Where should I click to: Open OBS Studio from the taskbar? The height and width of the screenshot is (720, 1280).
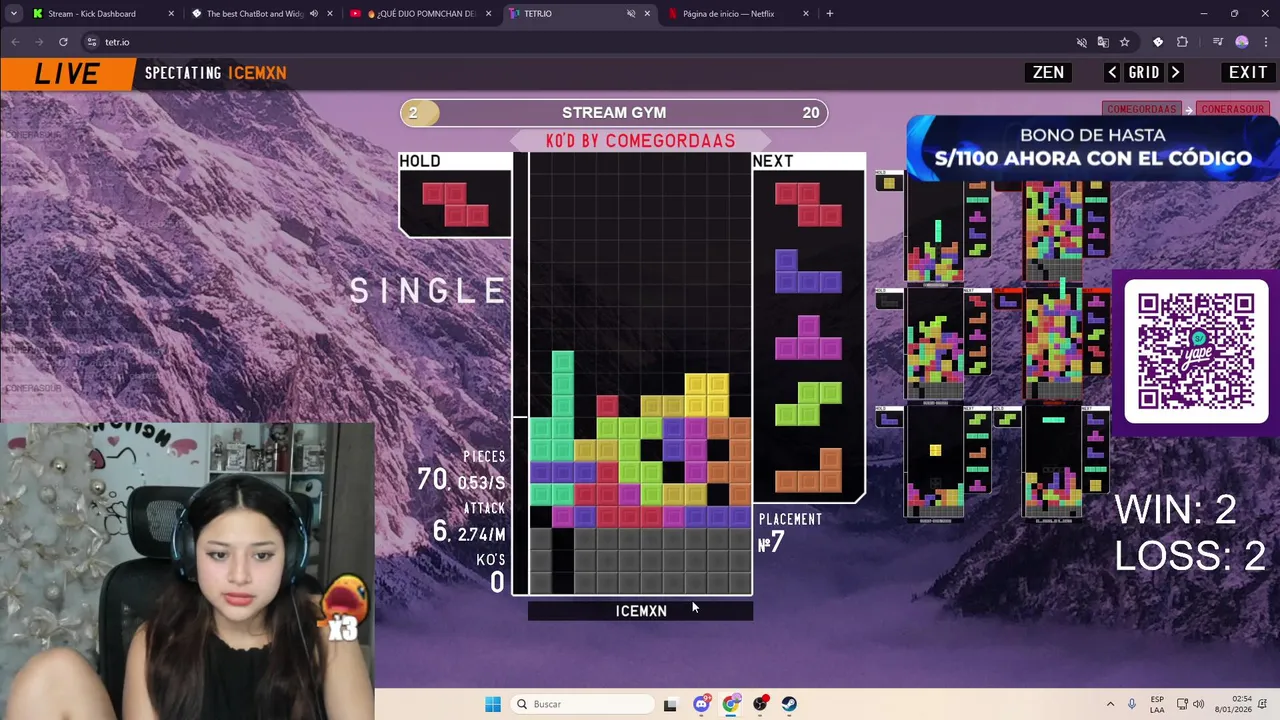tap(761, 704)
